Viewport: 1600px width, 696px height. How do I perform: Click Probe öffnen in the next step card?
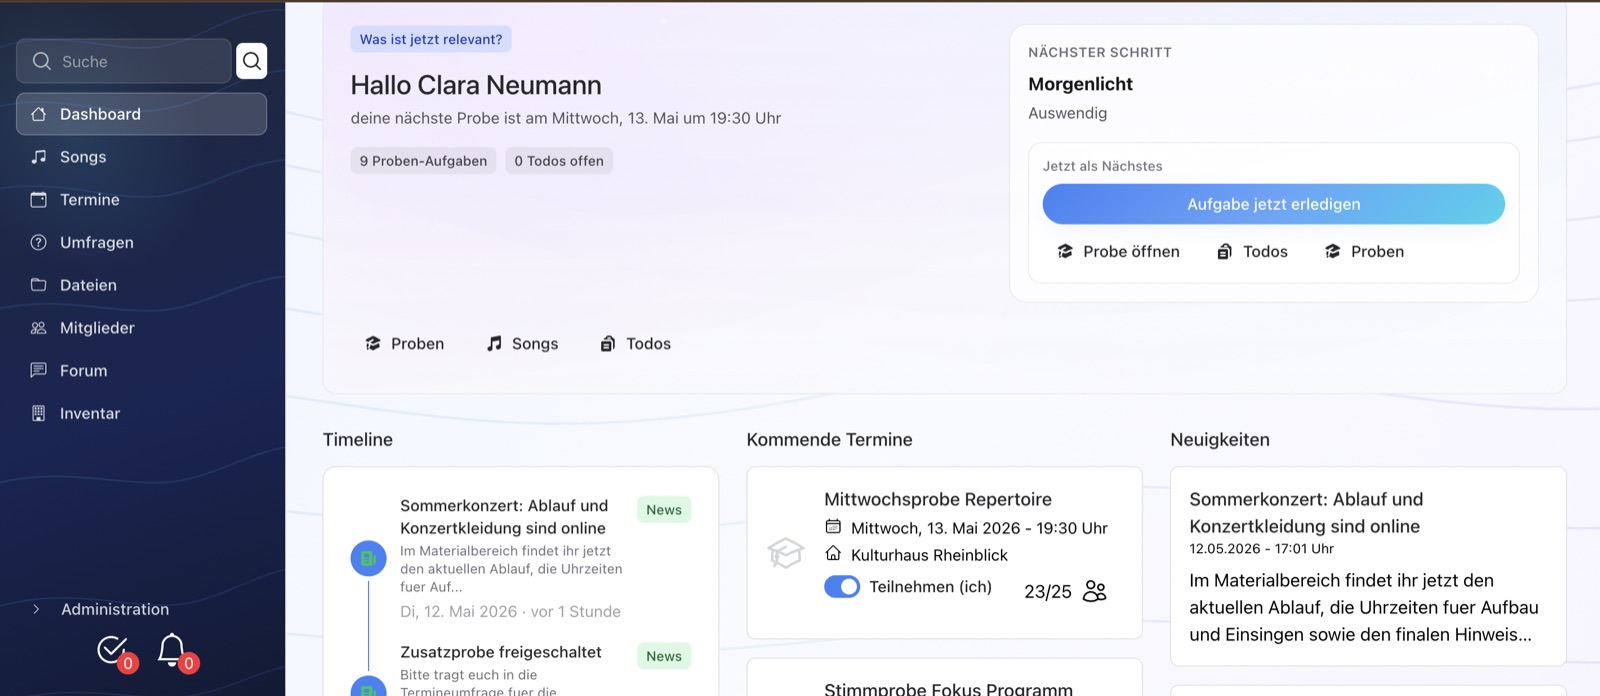click(x=1118, y=252)
